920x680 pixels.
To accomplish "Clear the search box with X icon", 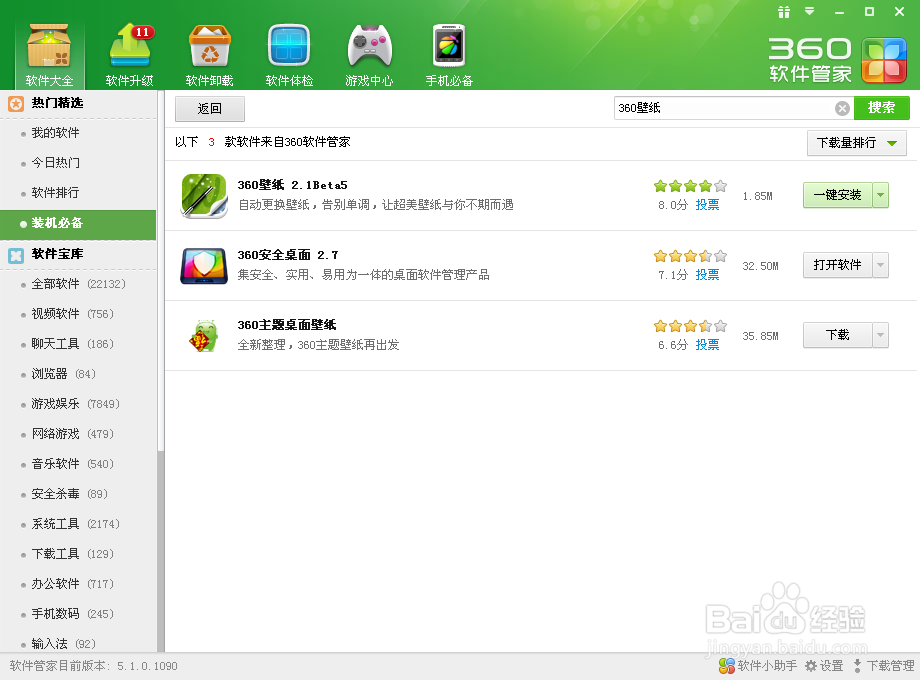I will pyautogui.click(x=842, y=109).
